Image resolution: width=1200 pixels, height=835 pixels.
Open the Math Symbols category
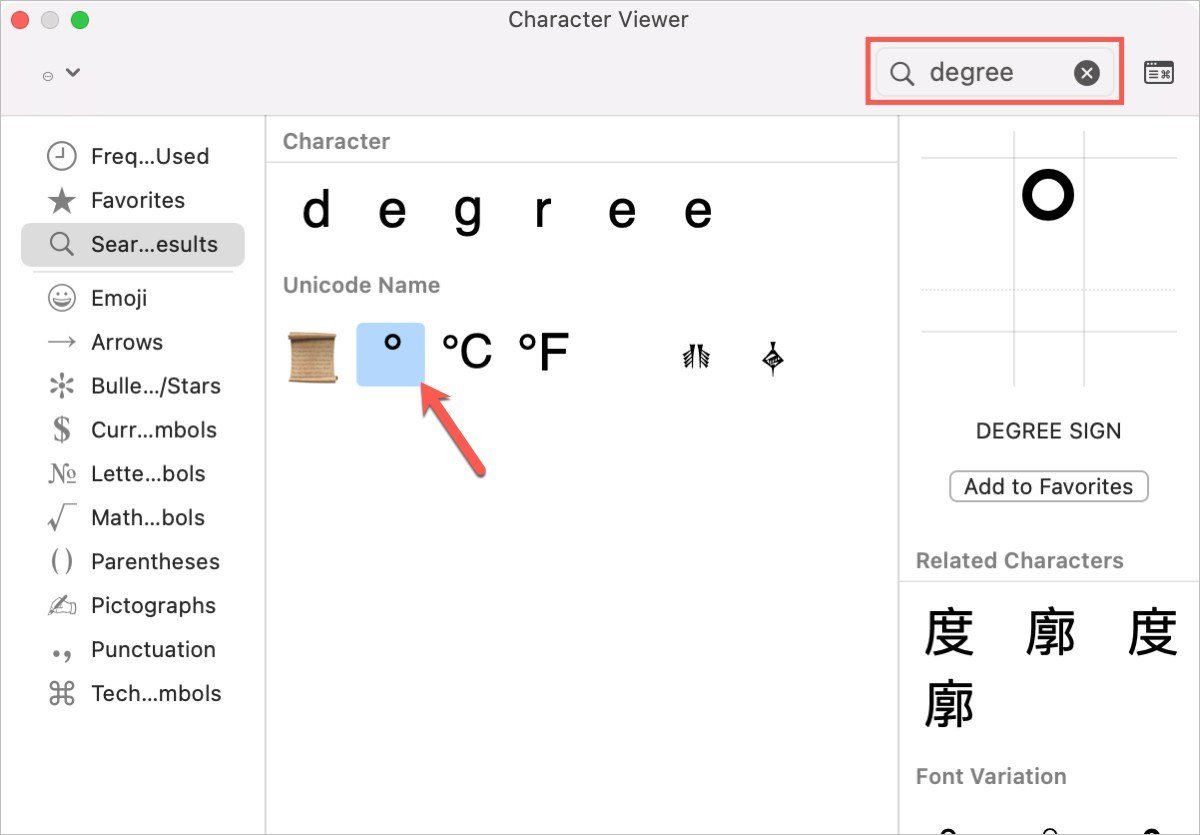[x=132, y=518]
